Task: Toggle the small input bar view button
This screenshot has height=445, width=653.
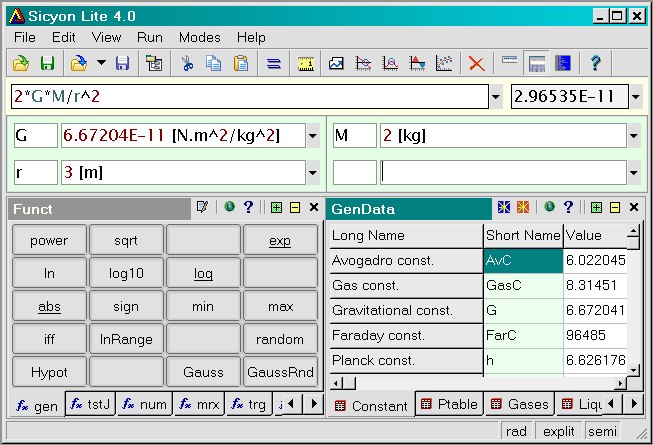Action: tap(509, 61)
